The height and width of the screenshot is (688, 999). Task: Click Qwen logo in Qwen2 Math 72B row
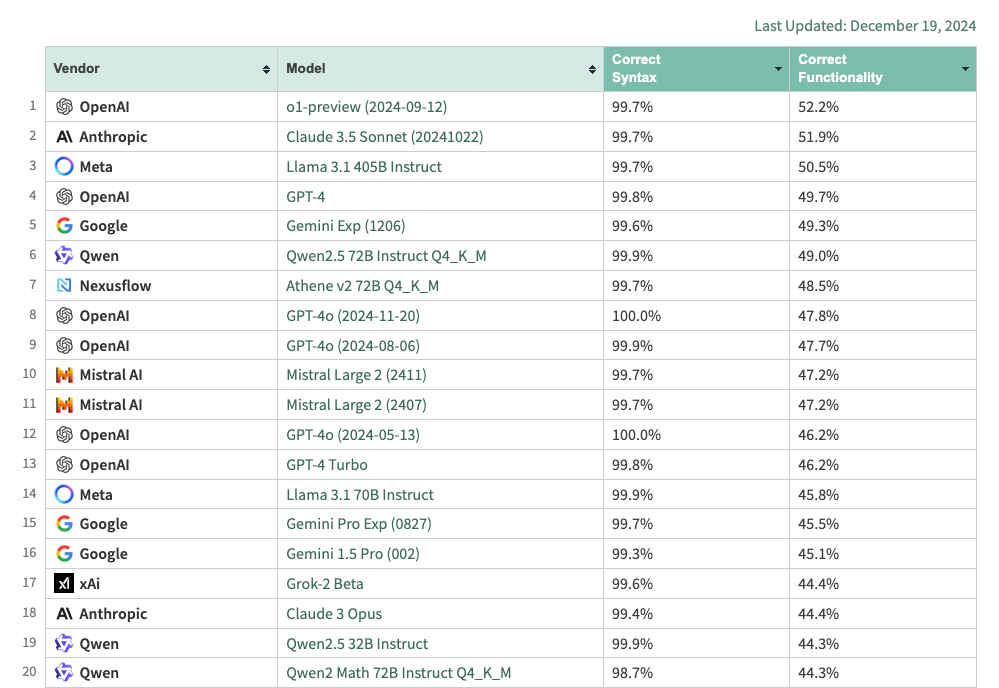click(64, 673)
